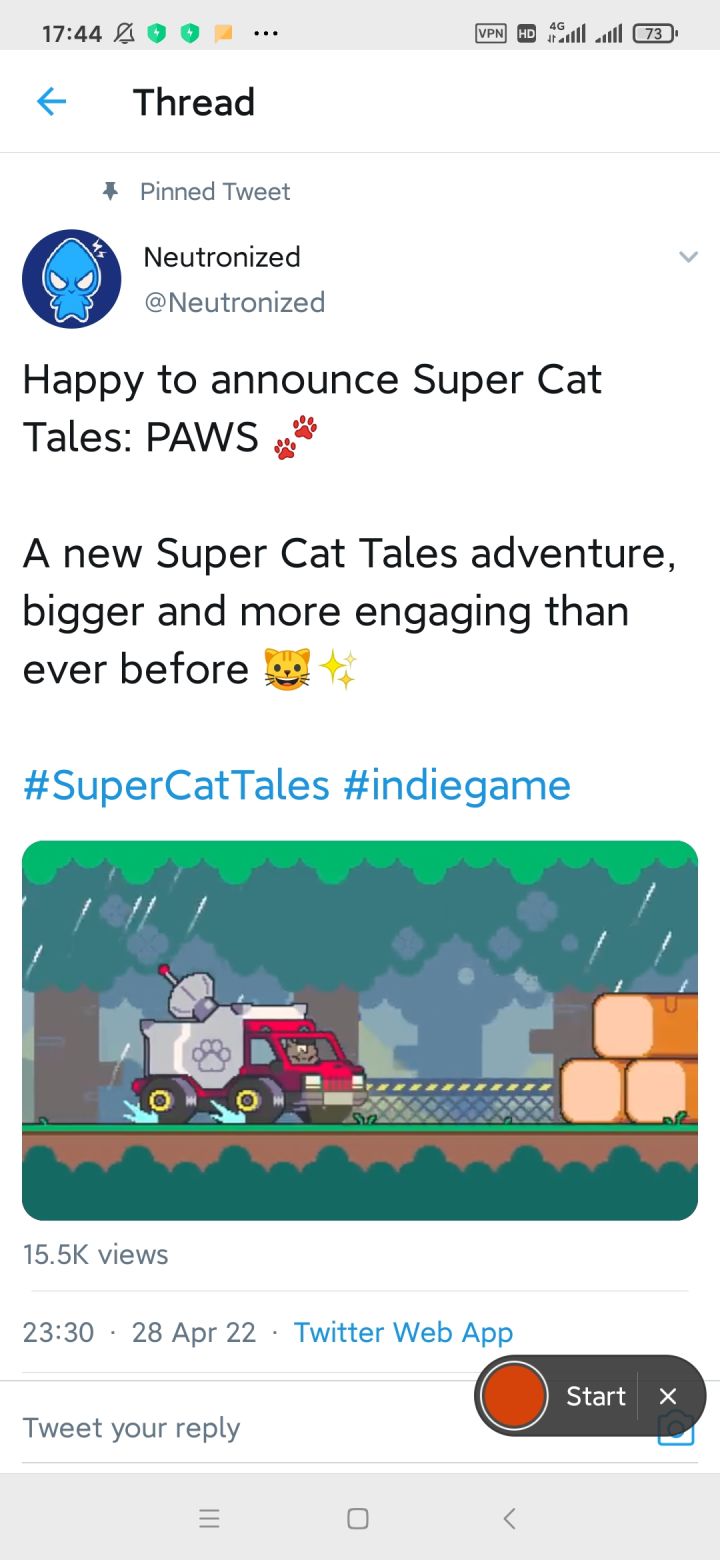
Task: Tap the Neutronized display name
Action: pyautogui.click(x=222, y=257)
